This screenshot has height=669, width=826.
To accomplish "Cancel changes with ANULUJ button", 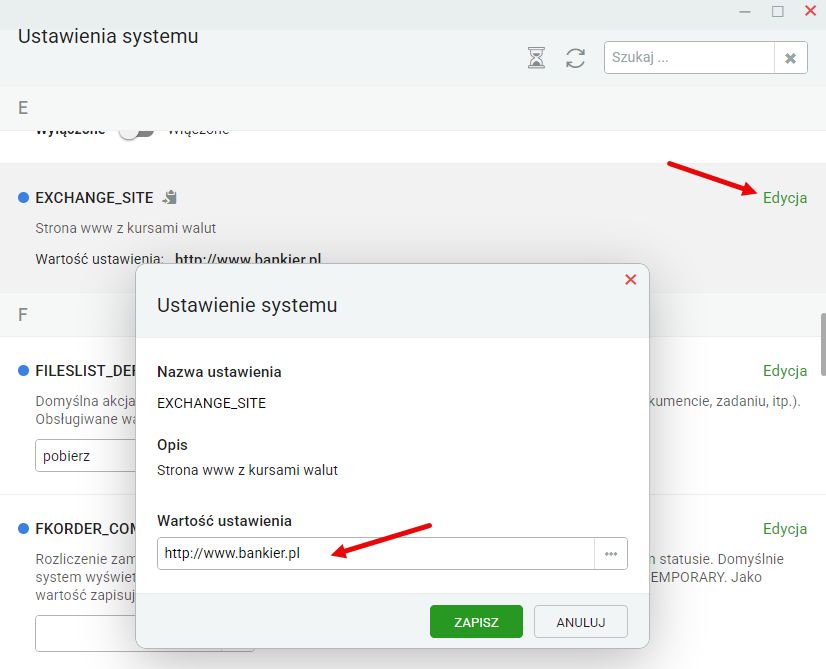I will click(581, 622).
